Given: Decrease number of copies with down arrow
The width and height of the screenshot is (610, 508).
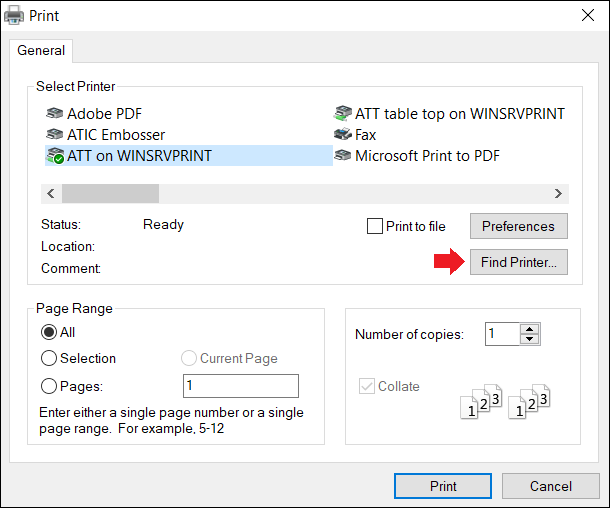Looking at the screenshot, I should 529,339.
